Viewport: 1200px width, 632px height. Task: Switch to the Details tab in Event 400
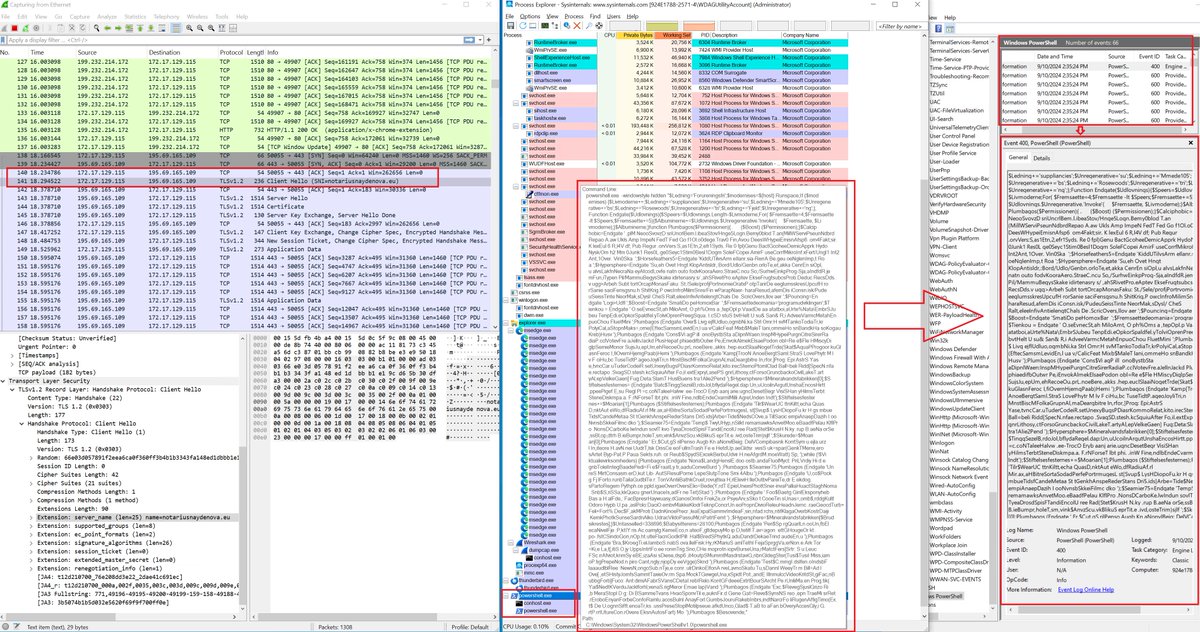click(x=1042, y=158)
